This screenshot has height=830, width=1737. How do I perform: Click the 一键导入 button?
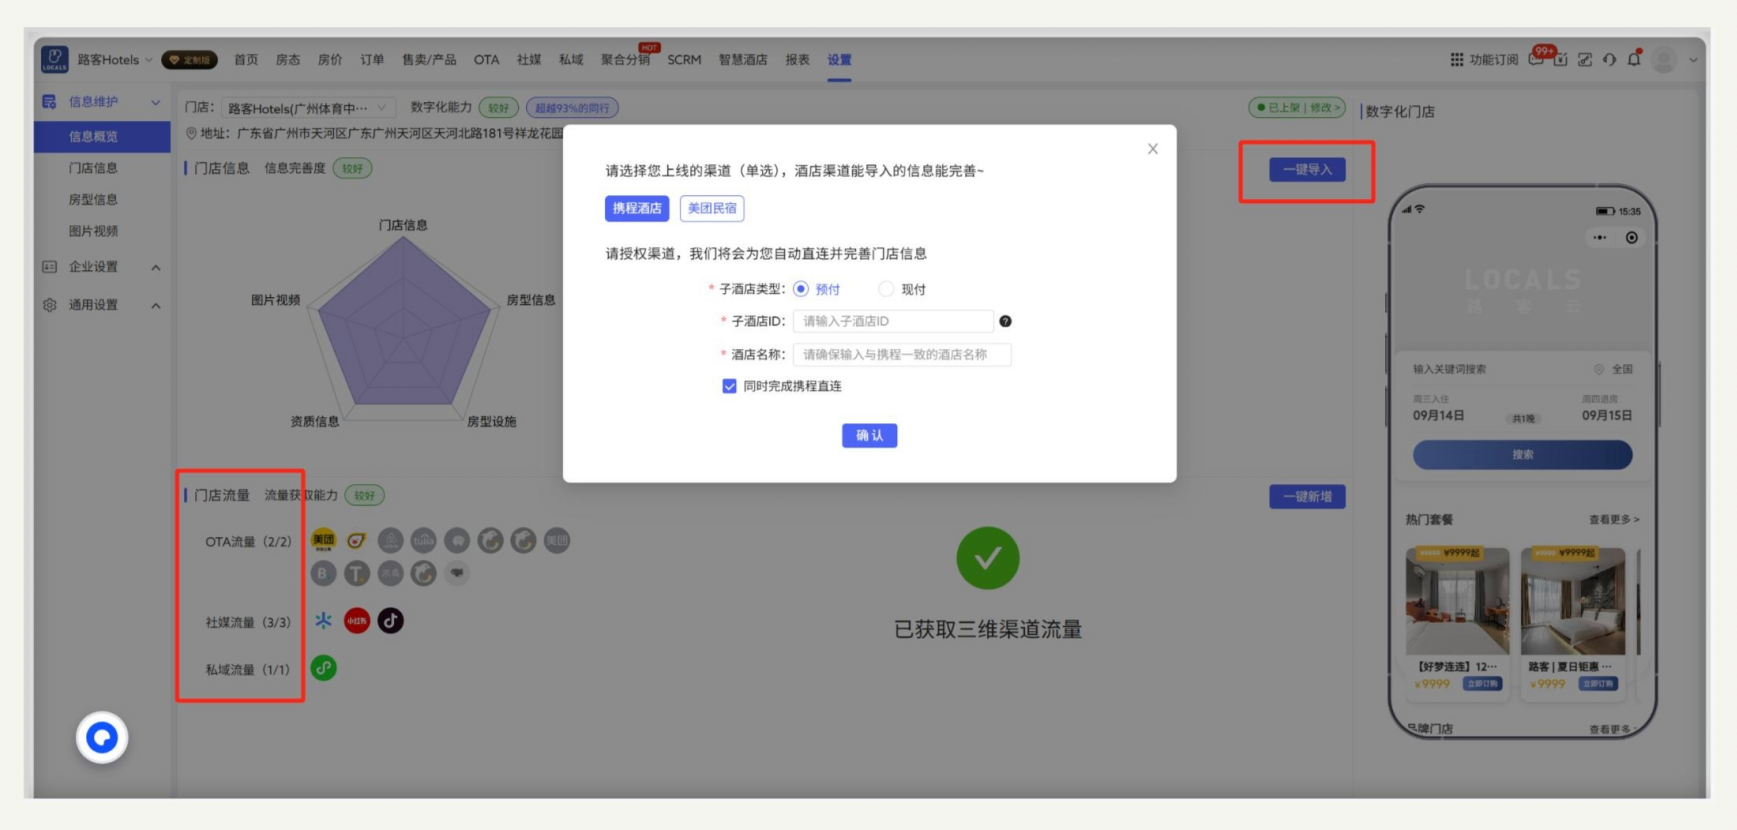tap(1307, 169)
